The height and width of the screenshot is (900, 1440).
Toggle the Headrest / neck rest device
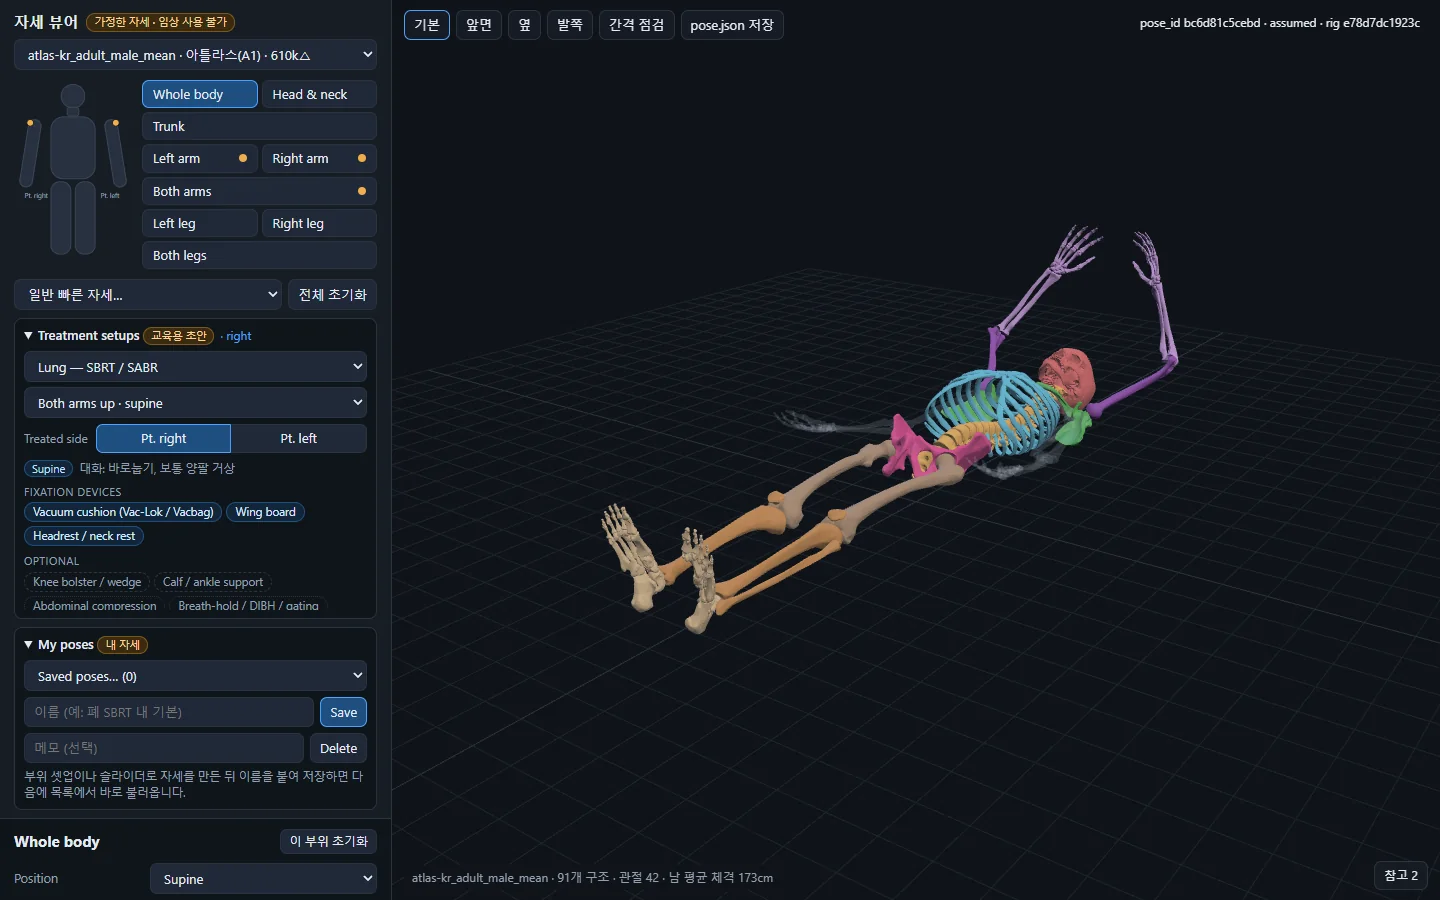84,536
